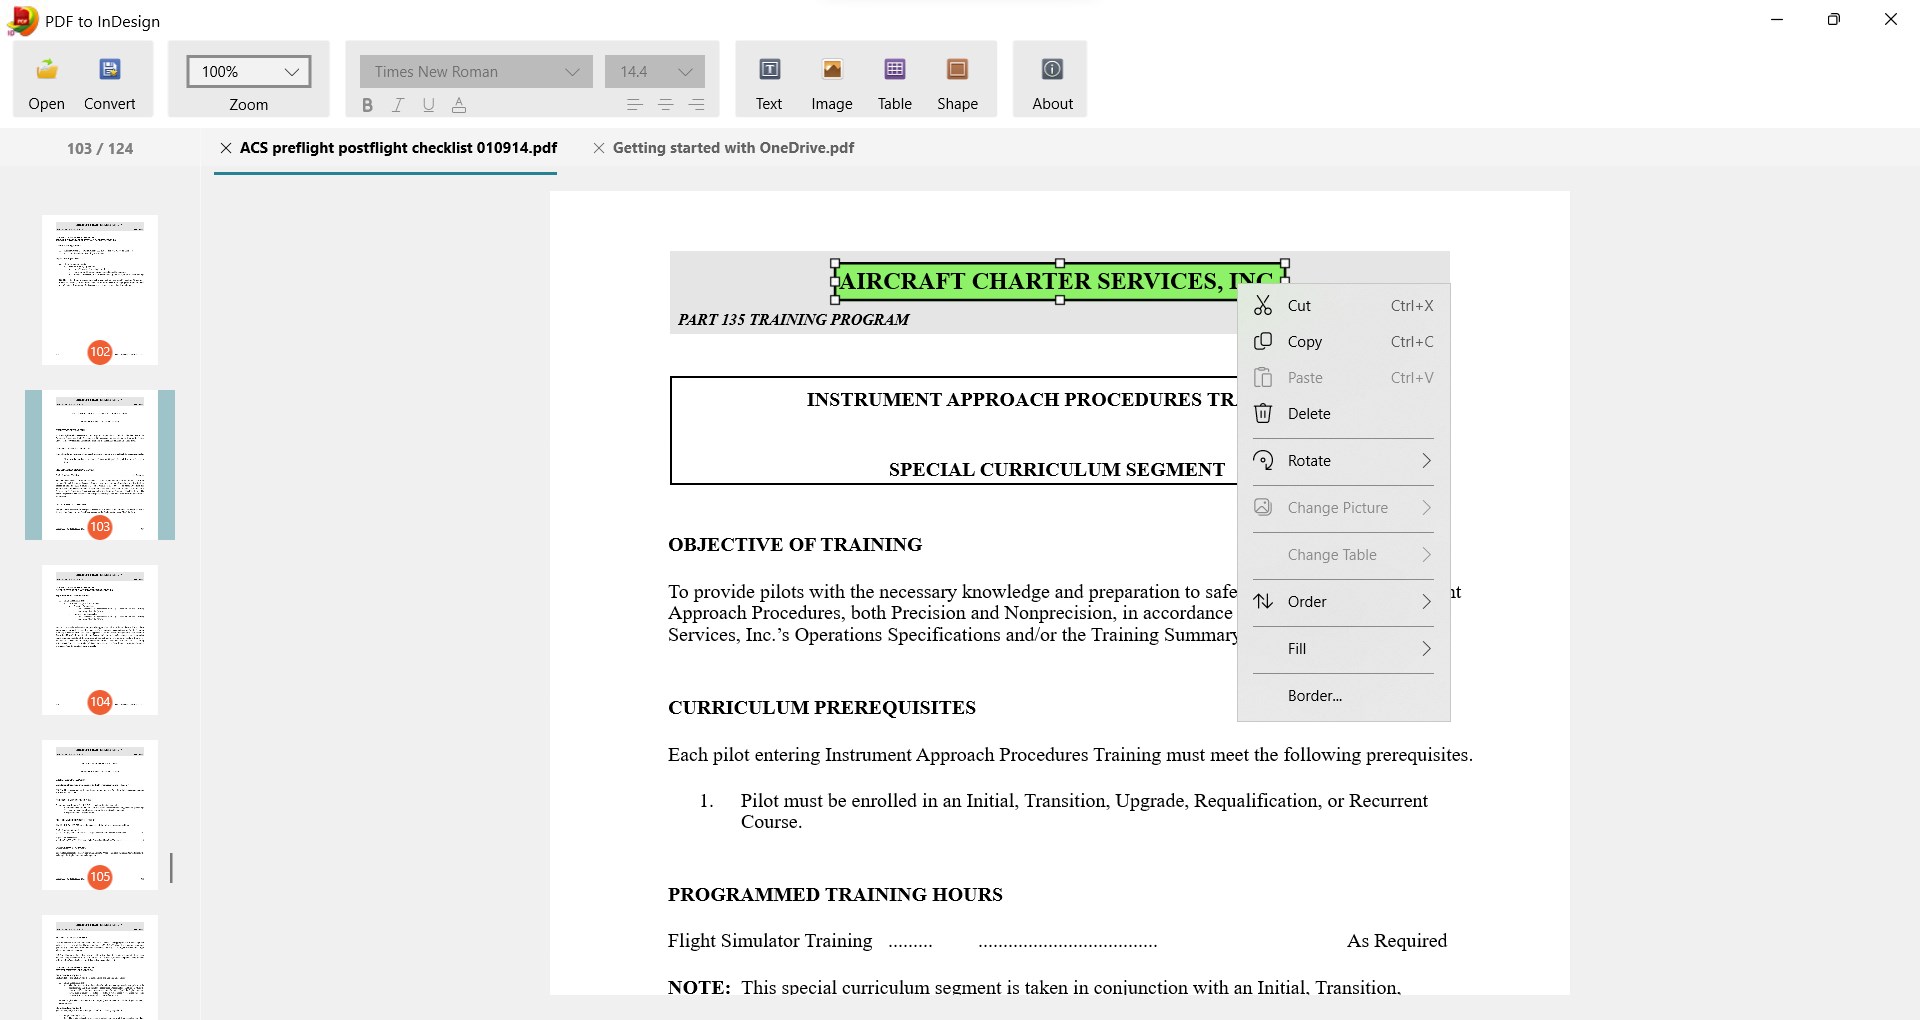Screen dimensions: 1920x1020
Task: Open font size 14.4 dropdown
Action: (x=655, y=71)
